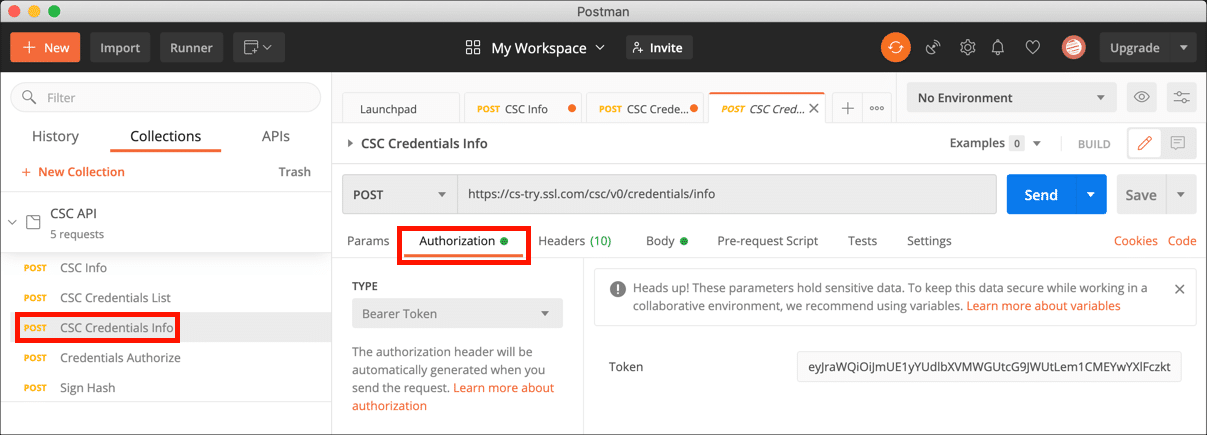Click the sync status icon

click(895, 47)
